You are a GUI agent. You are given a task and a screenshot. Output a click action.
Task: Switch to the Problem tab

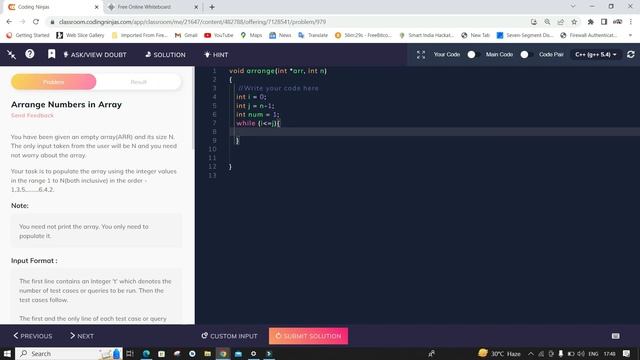pyautogui.click(x=53, y=82)
